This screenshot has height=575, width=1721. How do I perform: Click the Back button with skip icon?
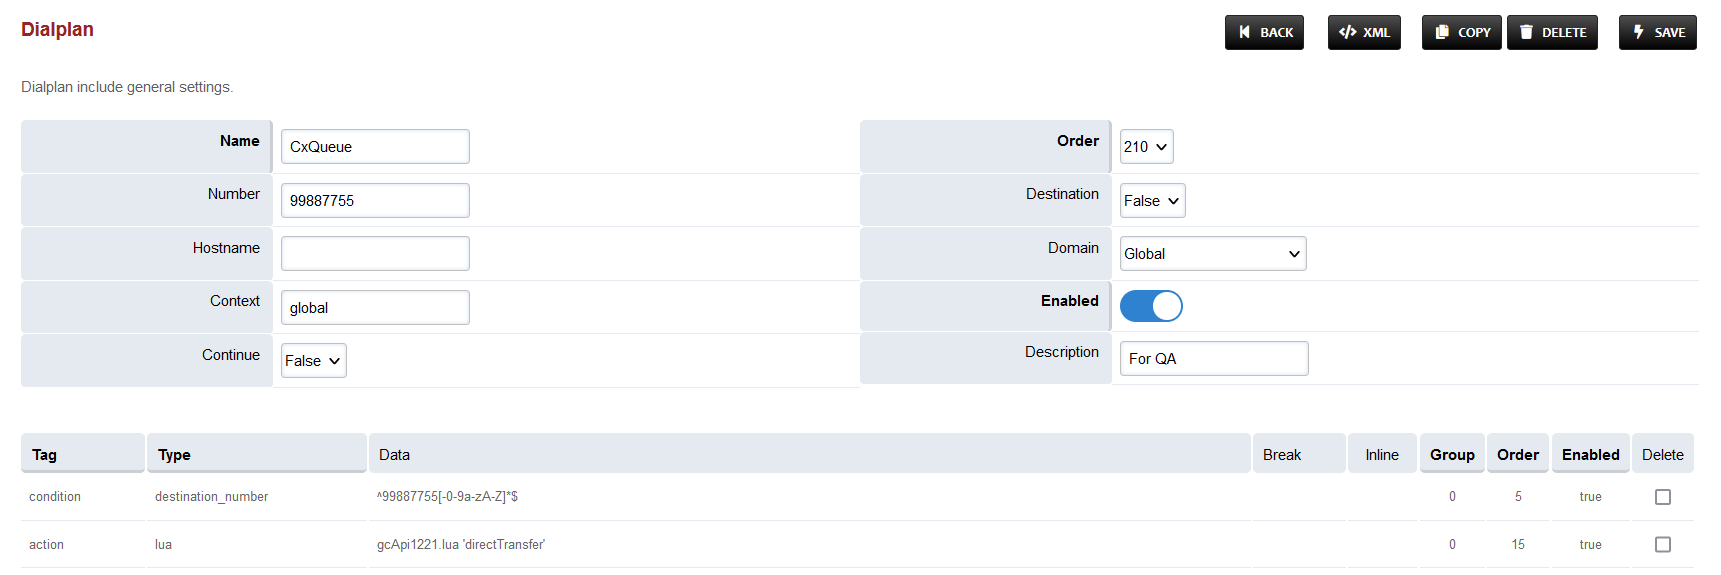pyautogui.click(x=1264, y=32)
